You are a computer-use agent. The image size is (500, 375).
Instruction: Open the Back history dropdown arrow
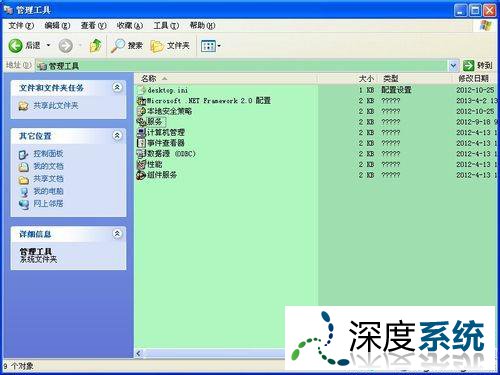coord(49,45)
